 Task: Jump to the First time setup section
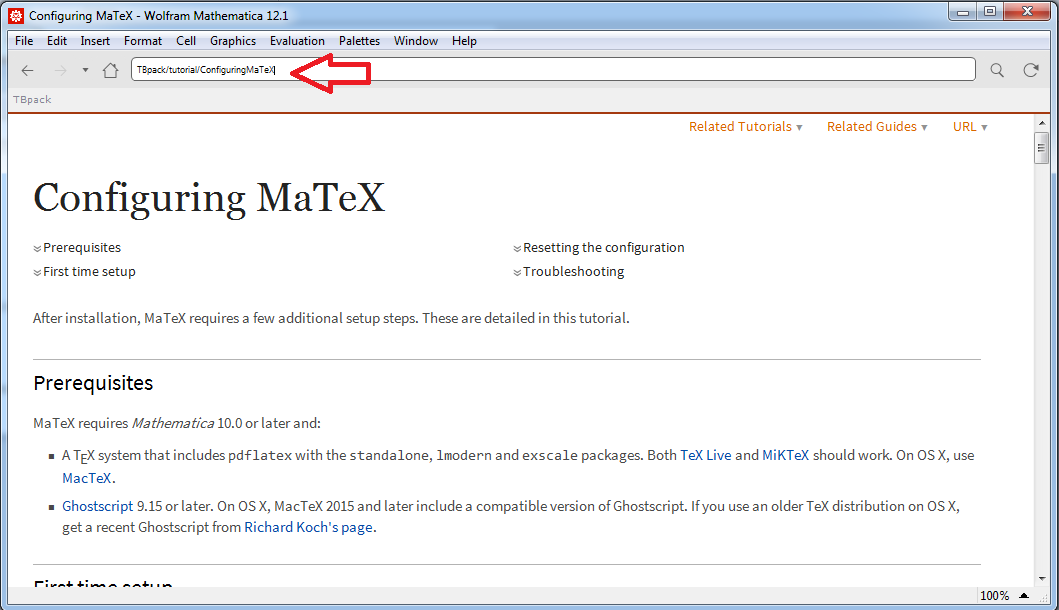pos(84,272)
